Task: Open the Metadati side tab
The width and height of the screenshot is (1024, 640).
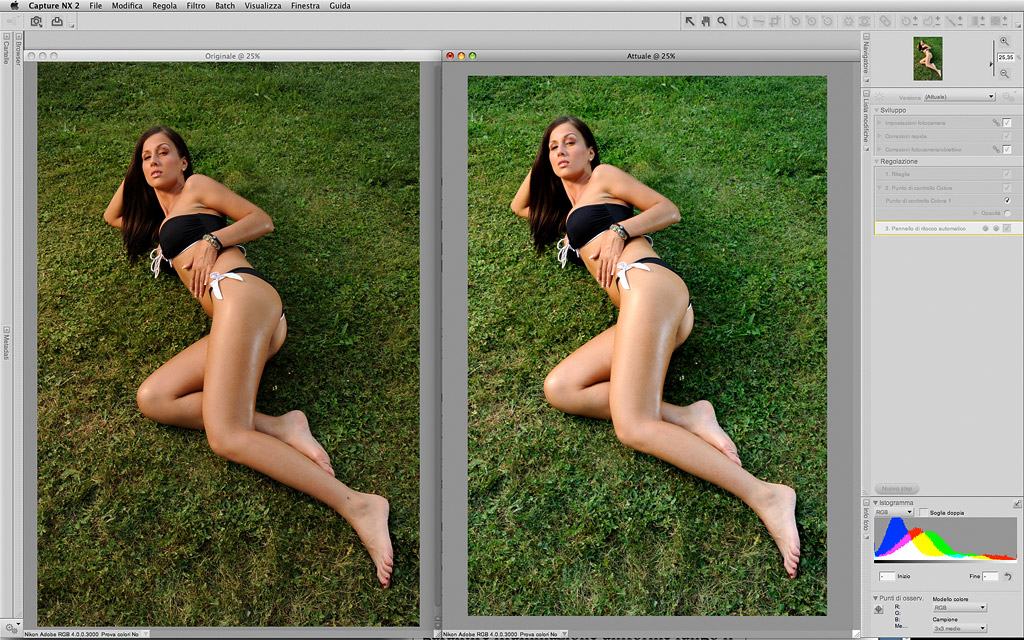Action: (6, 343)
